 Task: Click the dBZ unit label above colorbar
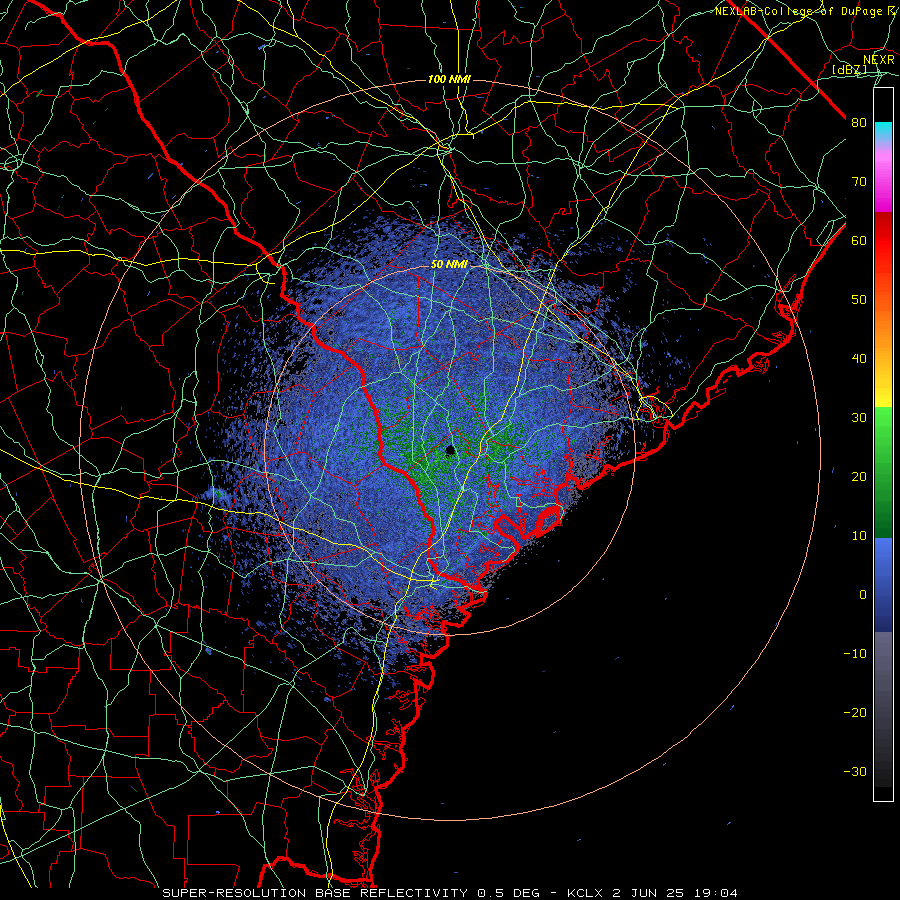(849, 70)
